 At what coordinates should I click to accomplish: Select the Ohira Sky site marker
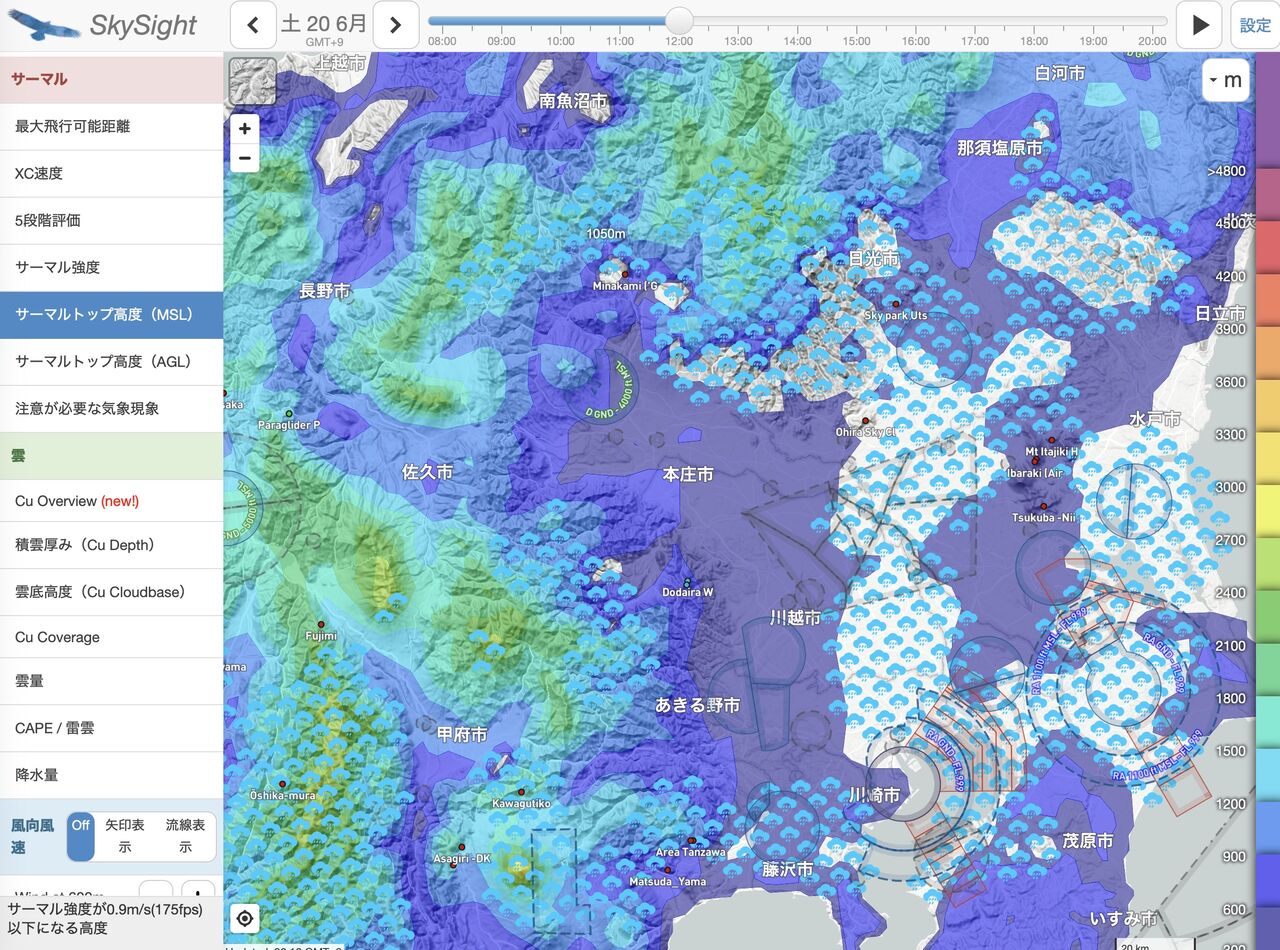click(x=864, y=421)
